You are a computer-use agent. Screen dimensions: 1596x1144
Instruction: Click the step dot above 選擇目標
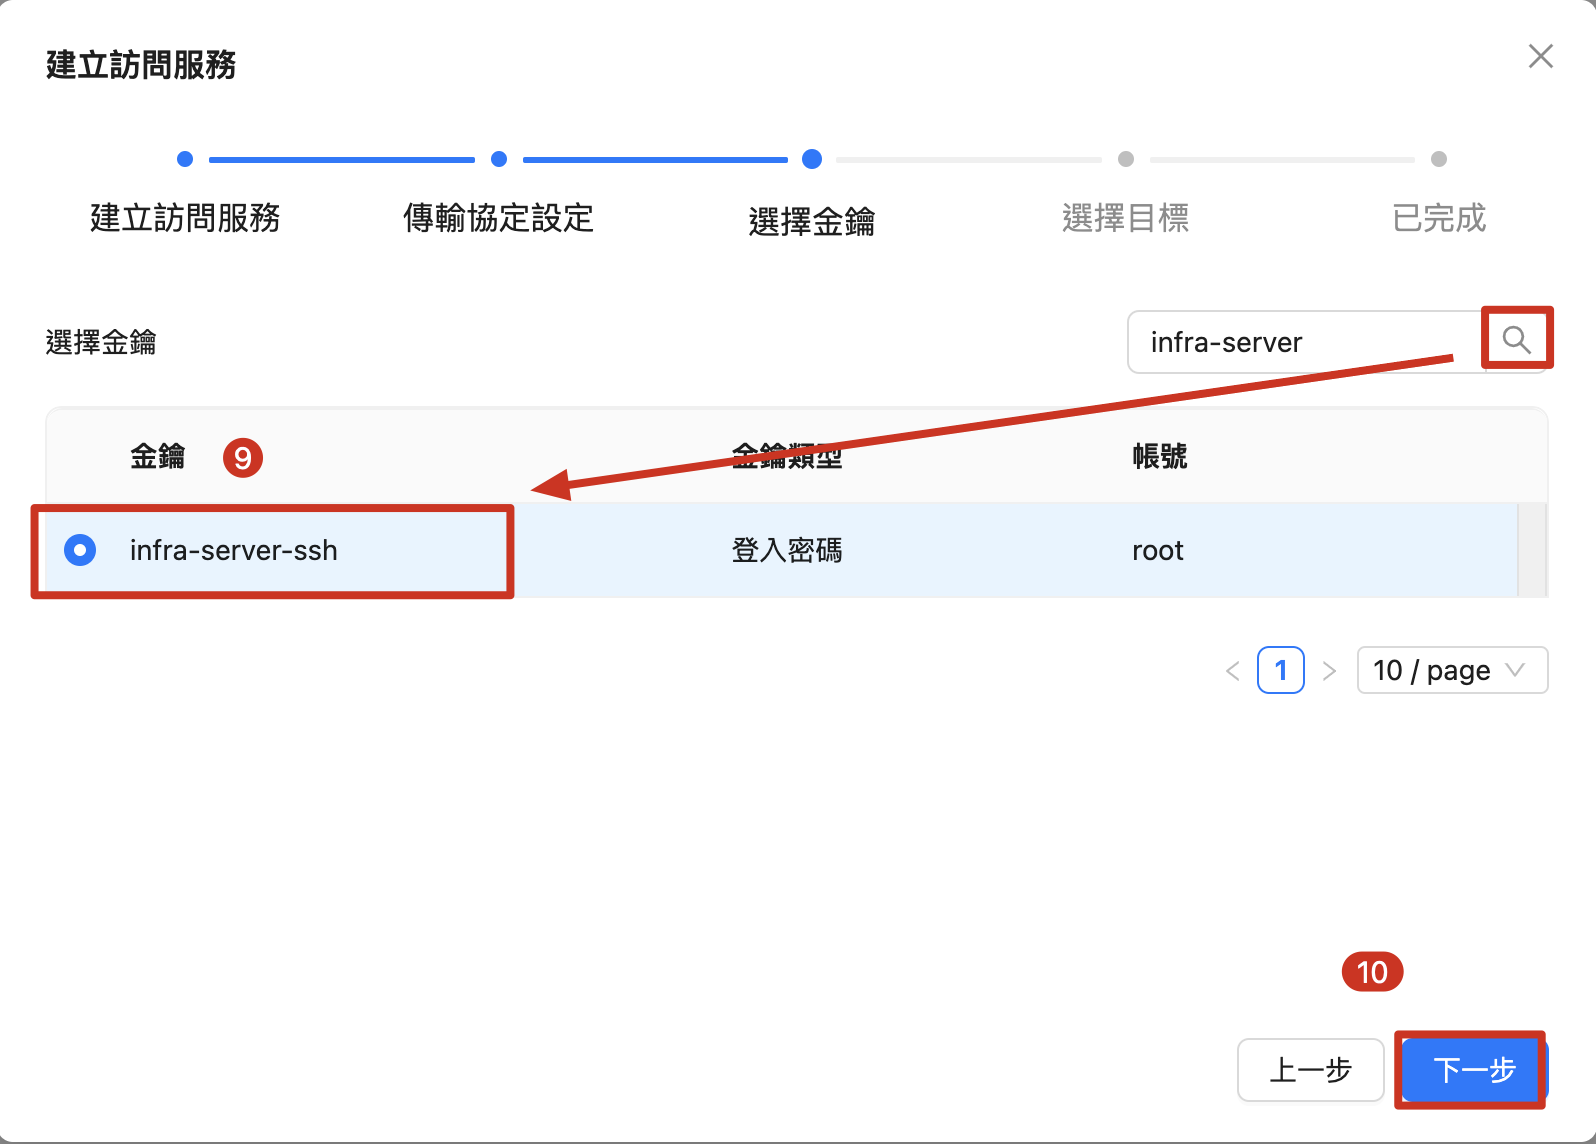(1126, 159)
